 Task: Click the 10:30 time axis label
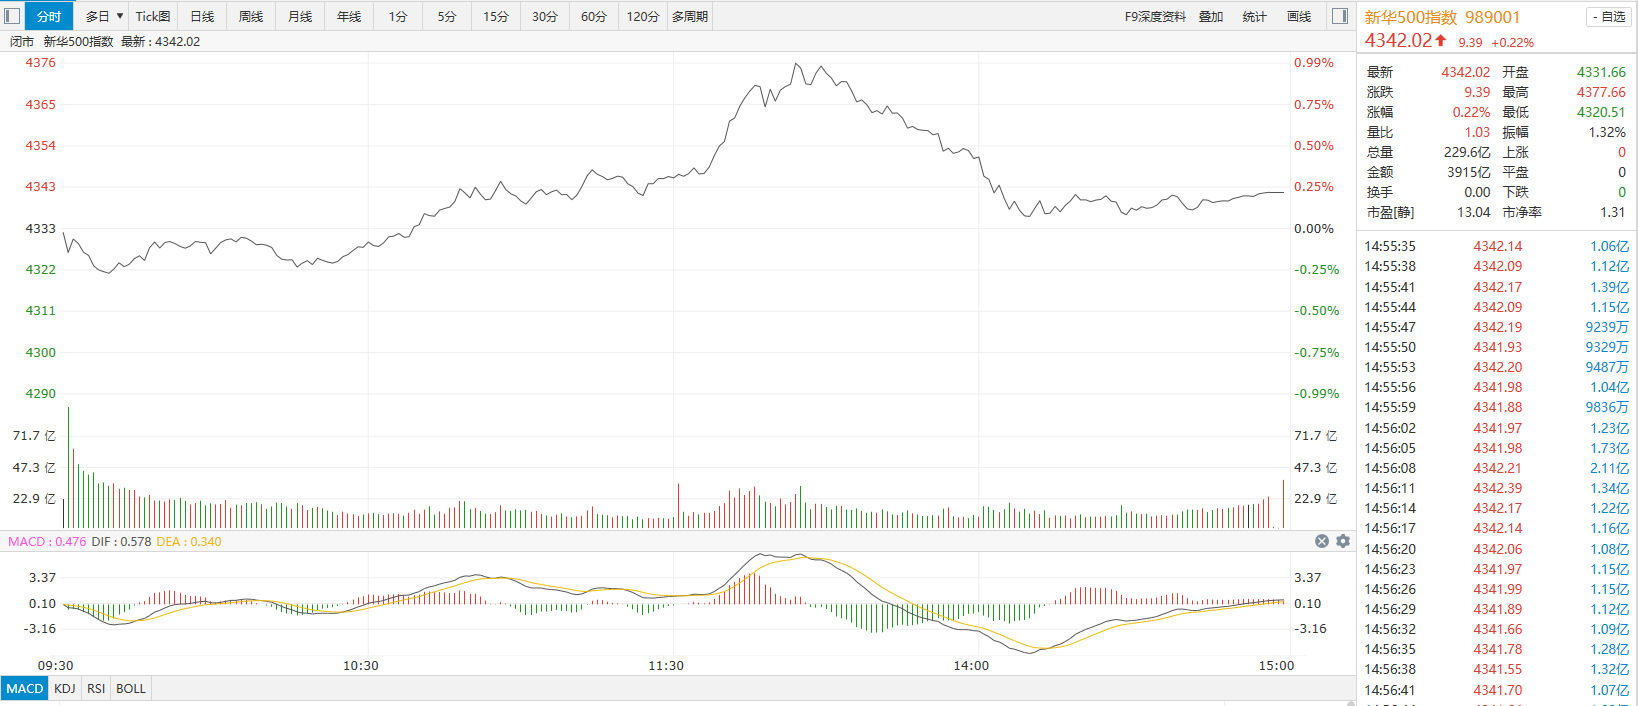361,665
